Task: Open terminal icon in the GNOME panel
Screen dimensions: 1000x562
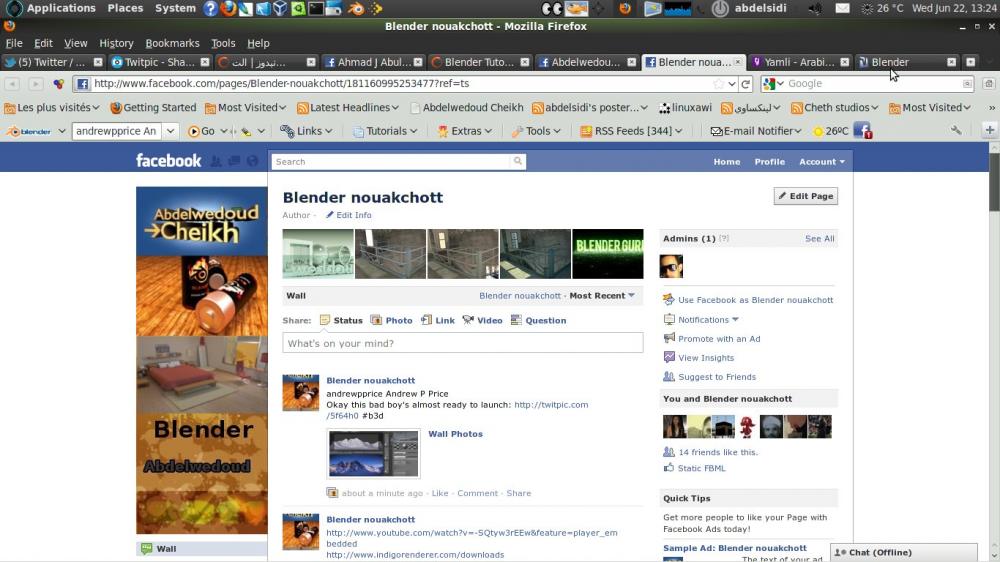Action: coord(316,8)
